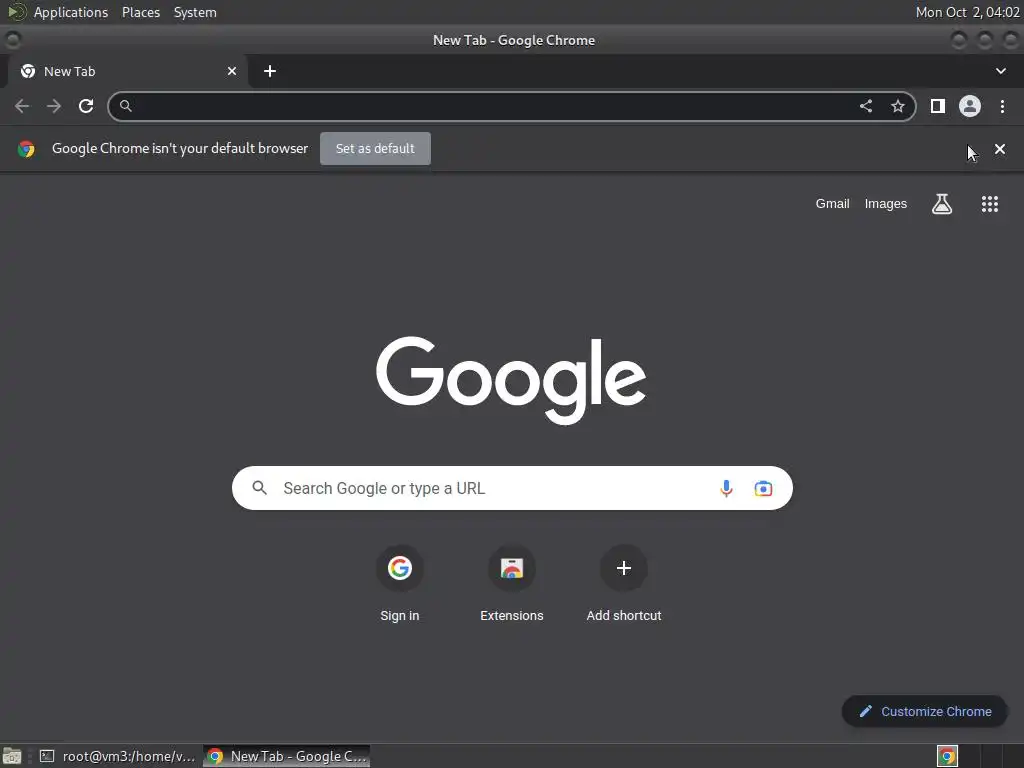
Task: Set Chrome as default browser
Action: coord(376,148)
